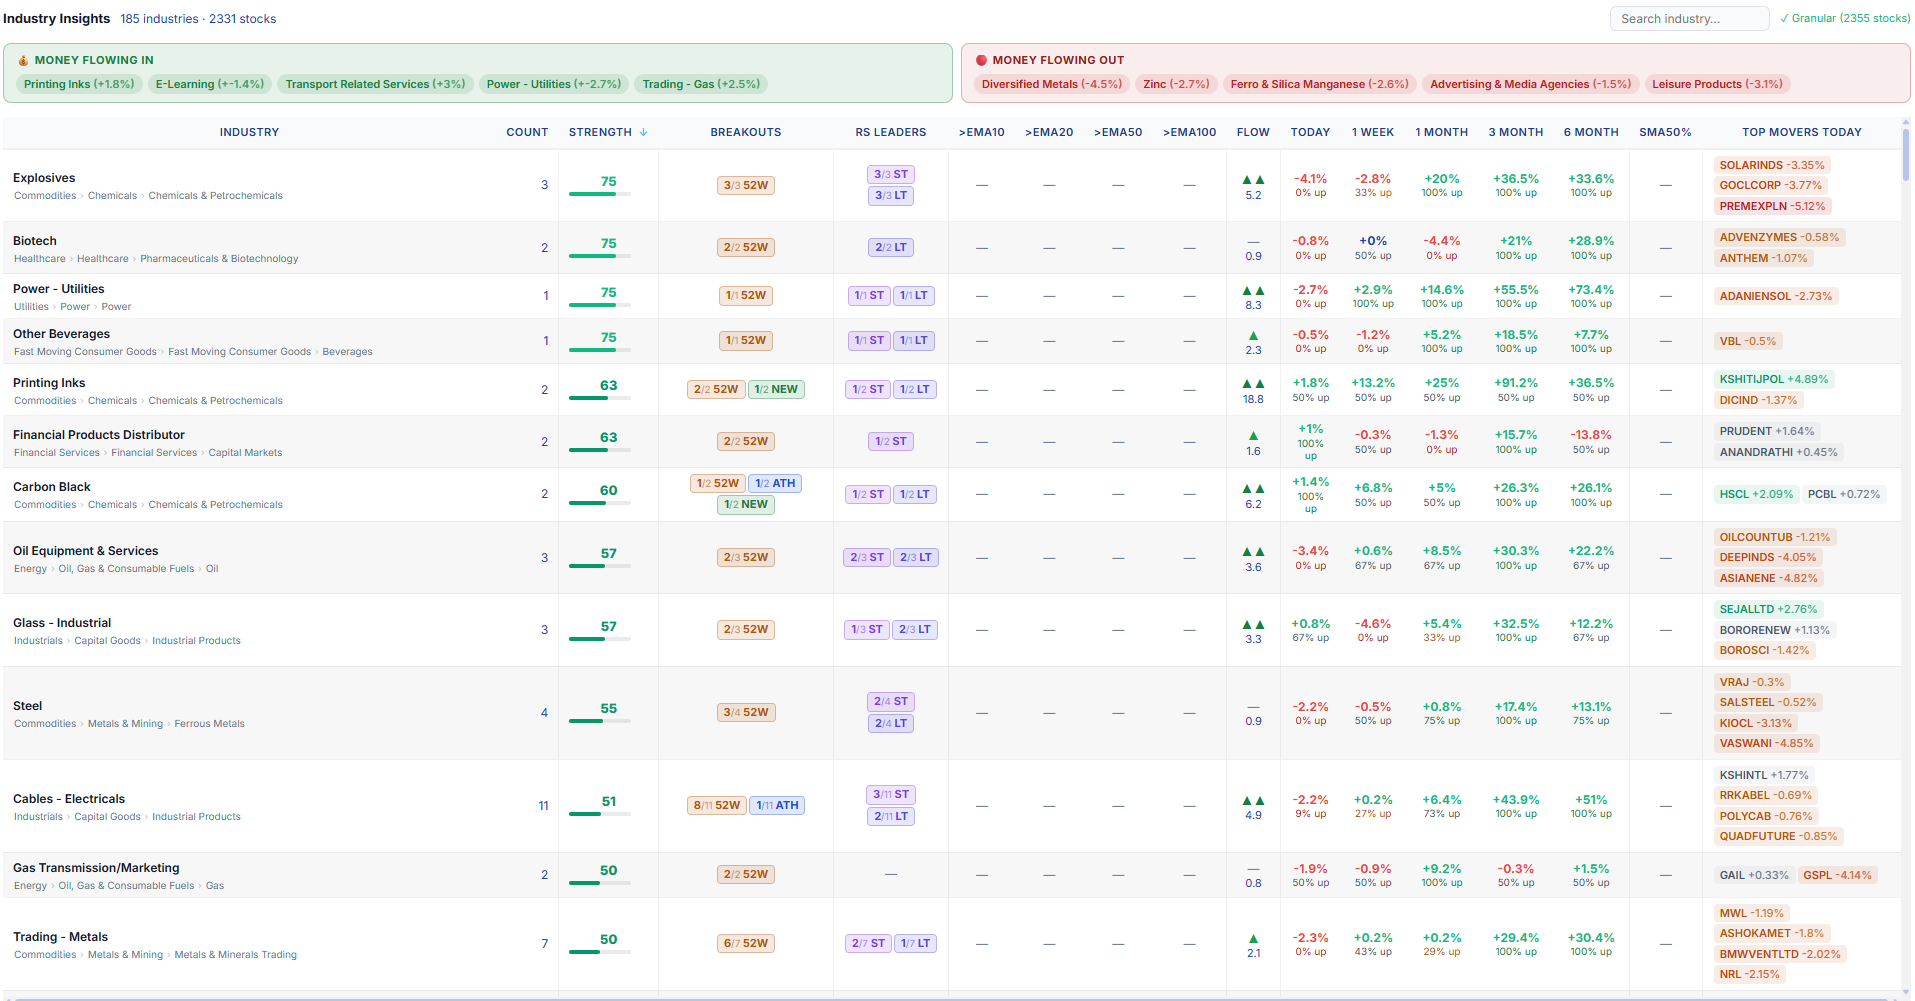
Task: Click Diversified Metals (-4.5%) outflow chip
Action: (1052, 84)
